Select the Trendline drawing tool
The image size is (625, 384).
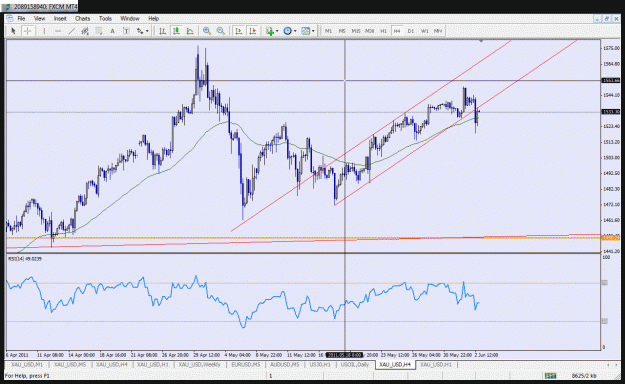pyautogui.click(x=71, y=31)
